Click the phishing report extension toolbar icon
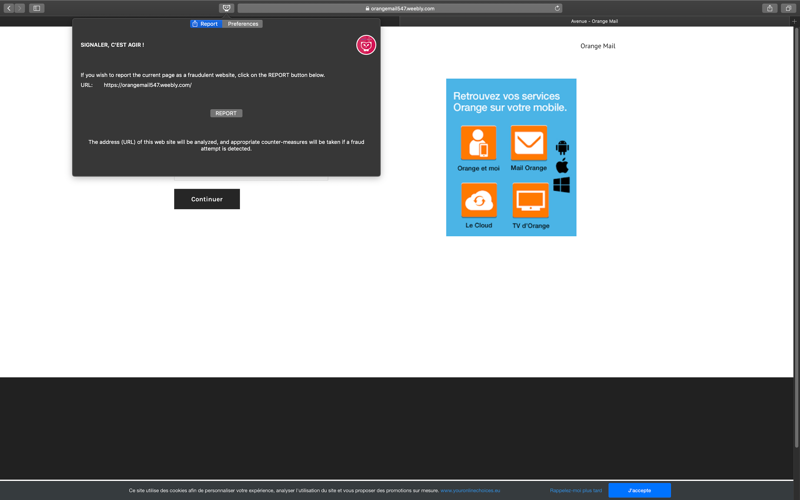The width and height of the screenshot is (800, 500). [227, 8]
